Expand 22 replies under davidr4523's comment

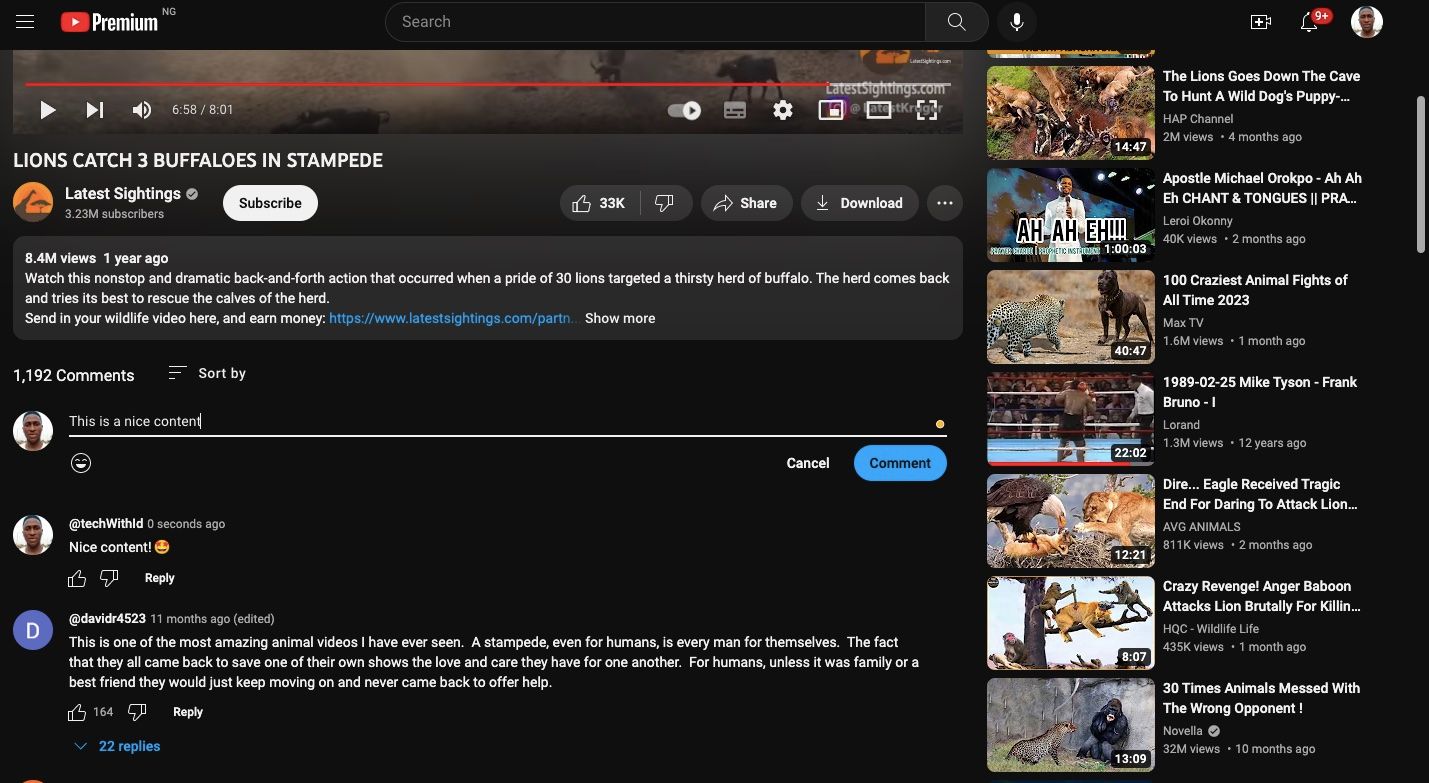point(118,746)
